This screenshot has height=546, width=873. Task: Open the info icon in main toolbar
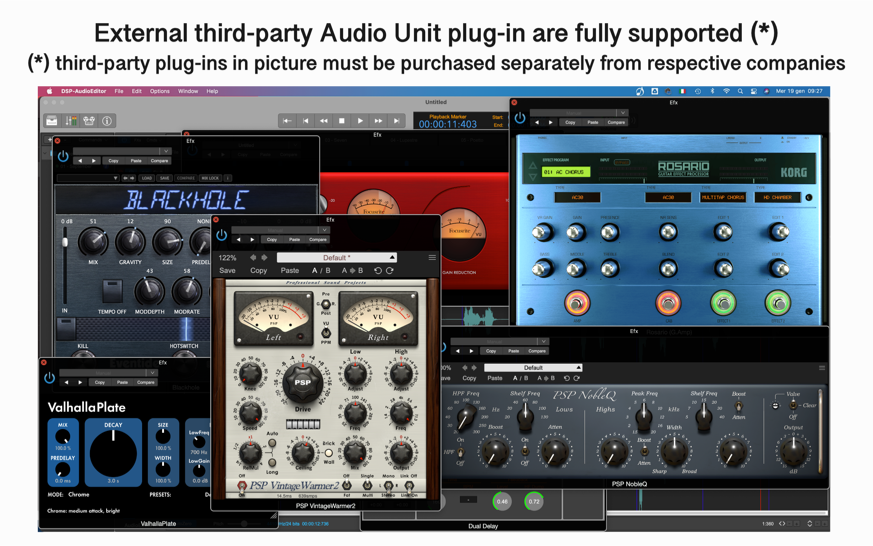(107, 121)
